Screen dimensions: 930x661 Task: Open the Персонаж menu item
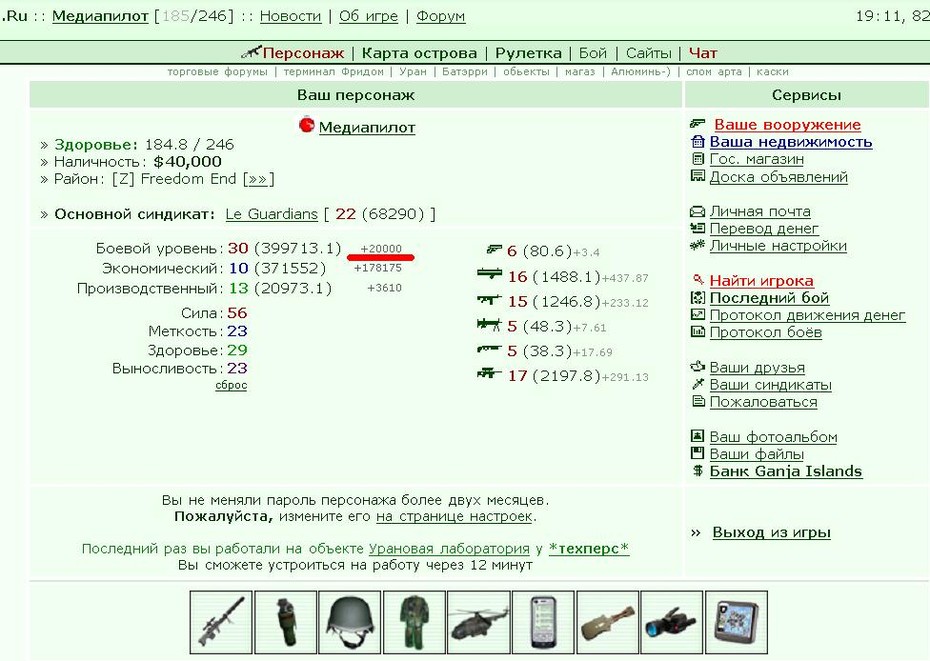pyautogui.click(x=303, y=53)
